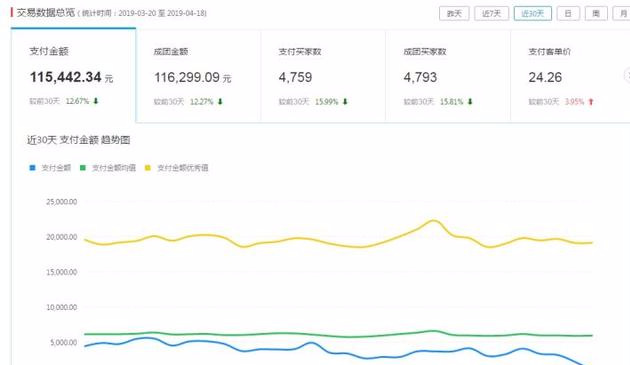Image resolution: width=630 pixels, height=365 pixels.
Task: Click green down arrow under 成团买家数
Action: pos(470,102)
